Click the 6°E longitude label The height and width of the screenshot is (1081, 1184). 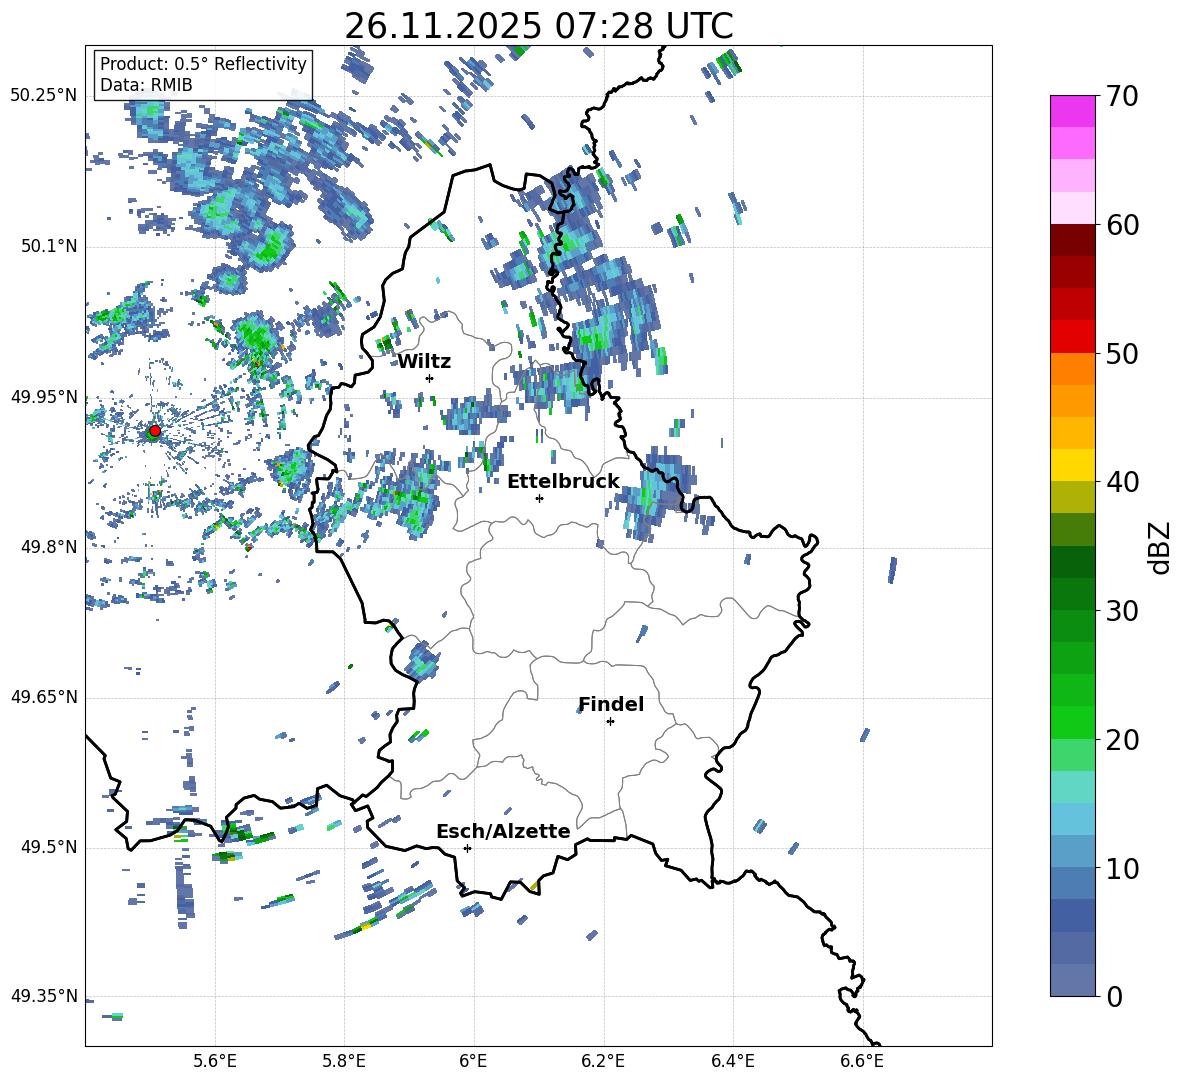[x=473, y=1061]
